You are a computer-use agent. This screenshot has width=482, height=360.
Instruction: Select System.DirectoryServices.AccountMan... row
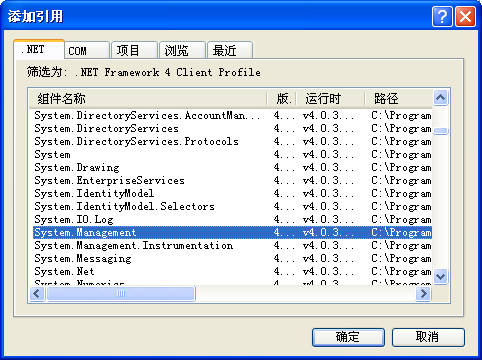[232, 115]
